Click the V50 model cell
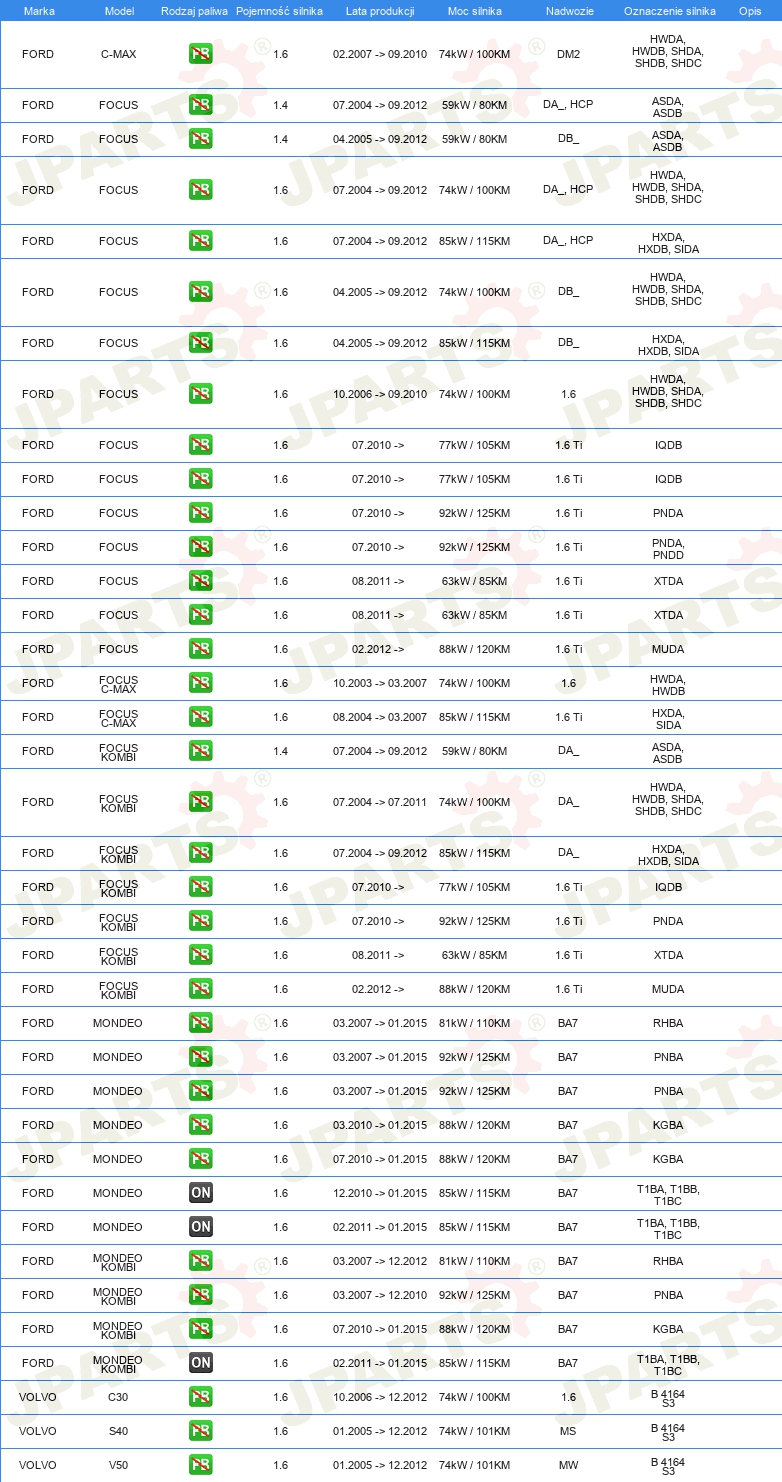The height and width of the screenshot is (1482, 782). (x=119, y=1465)
